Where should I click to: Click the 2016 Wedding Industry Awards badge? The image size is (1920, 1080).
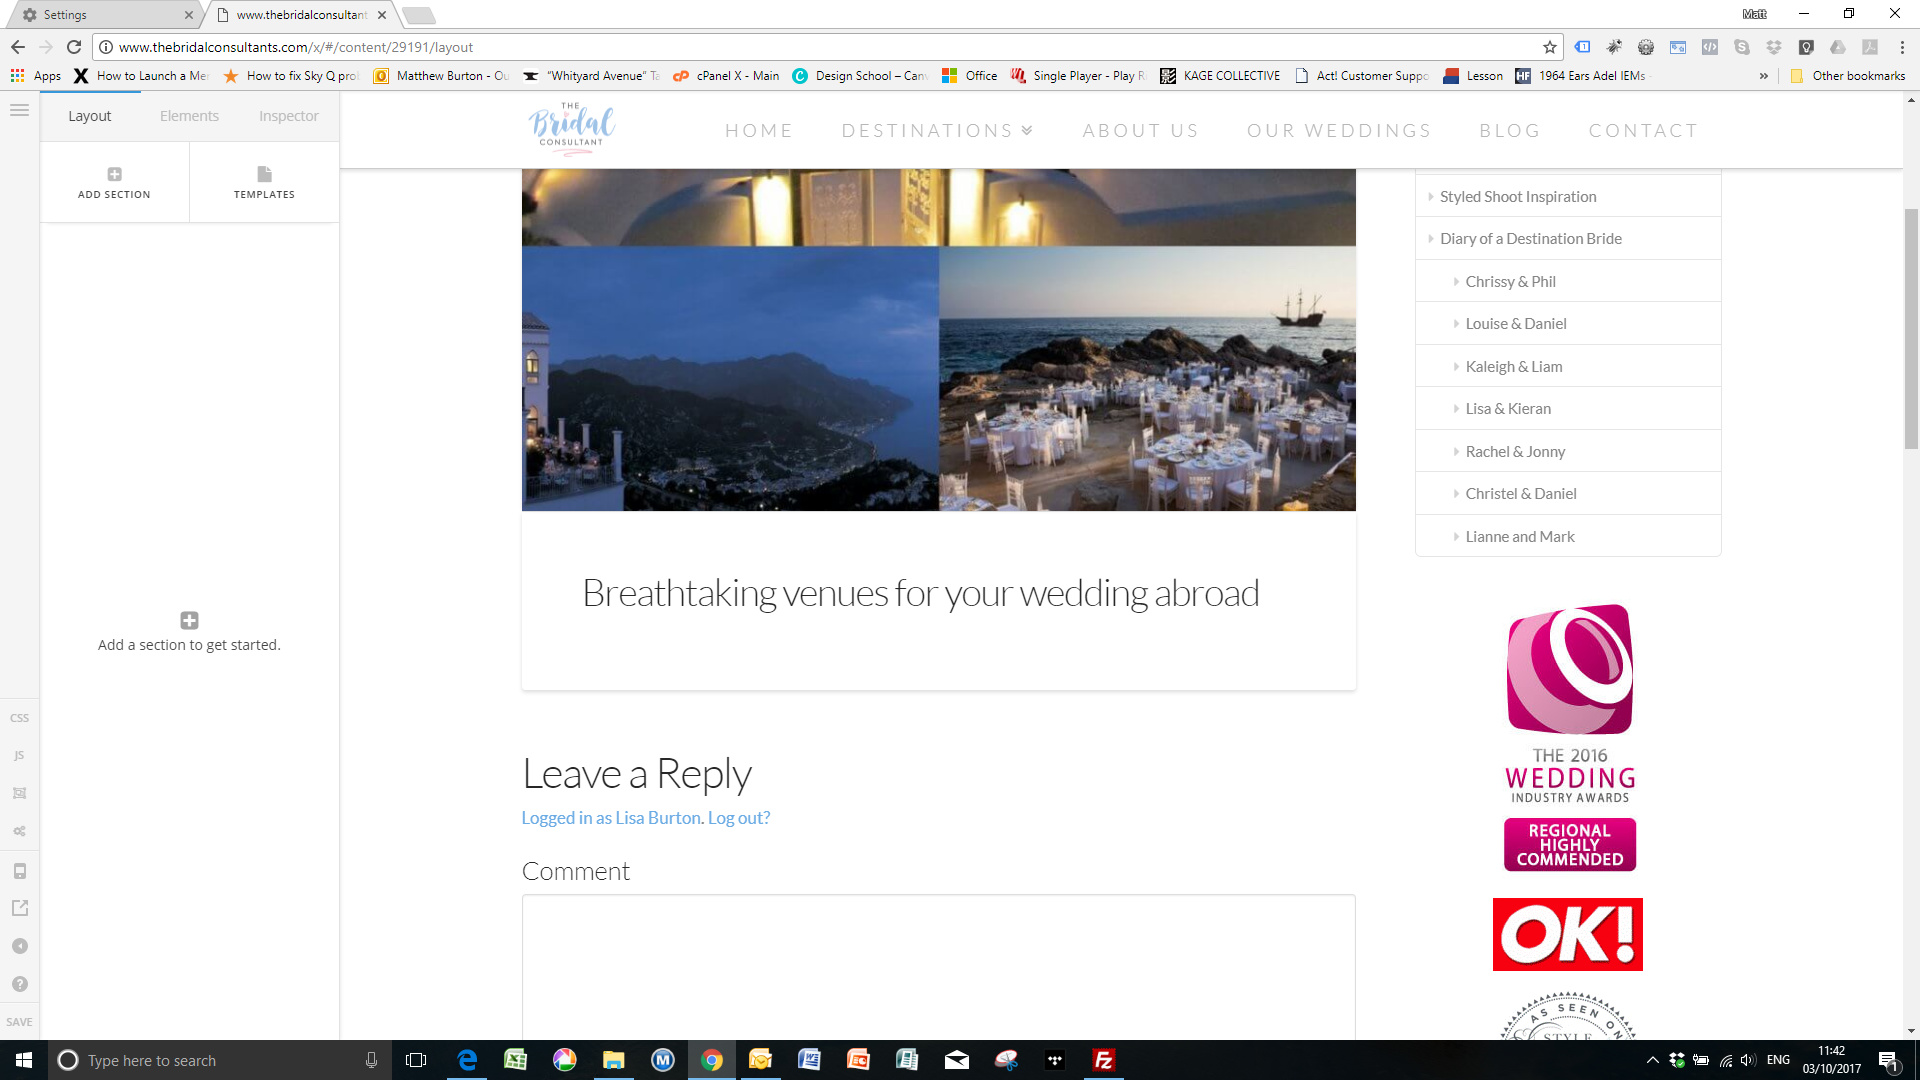[x=1570, y=738]
